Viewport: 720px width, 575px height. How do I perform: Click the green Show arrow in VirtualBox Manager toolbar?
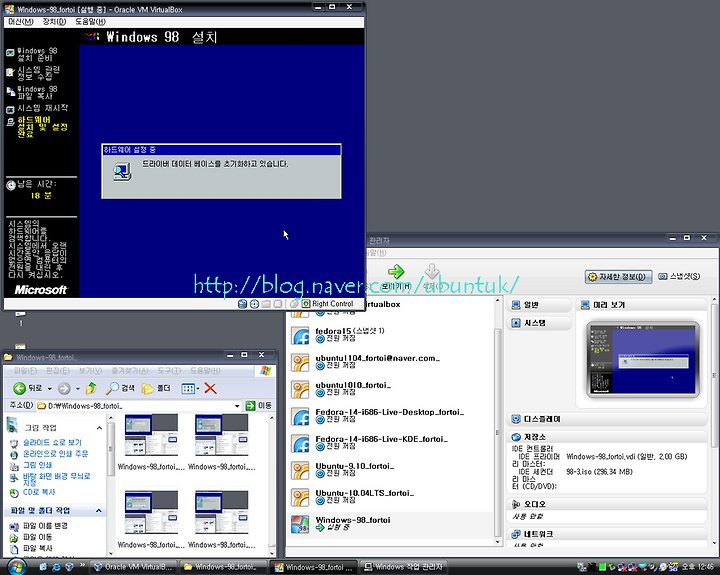tap(396, 271)
